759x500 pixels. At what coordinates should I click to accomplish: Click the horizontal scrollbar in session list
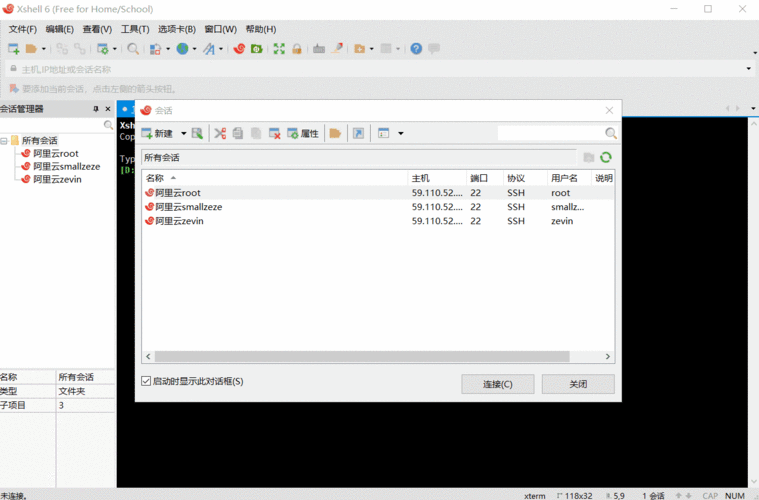[x=362, y=357]
